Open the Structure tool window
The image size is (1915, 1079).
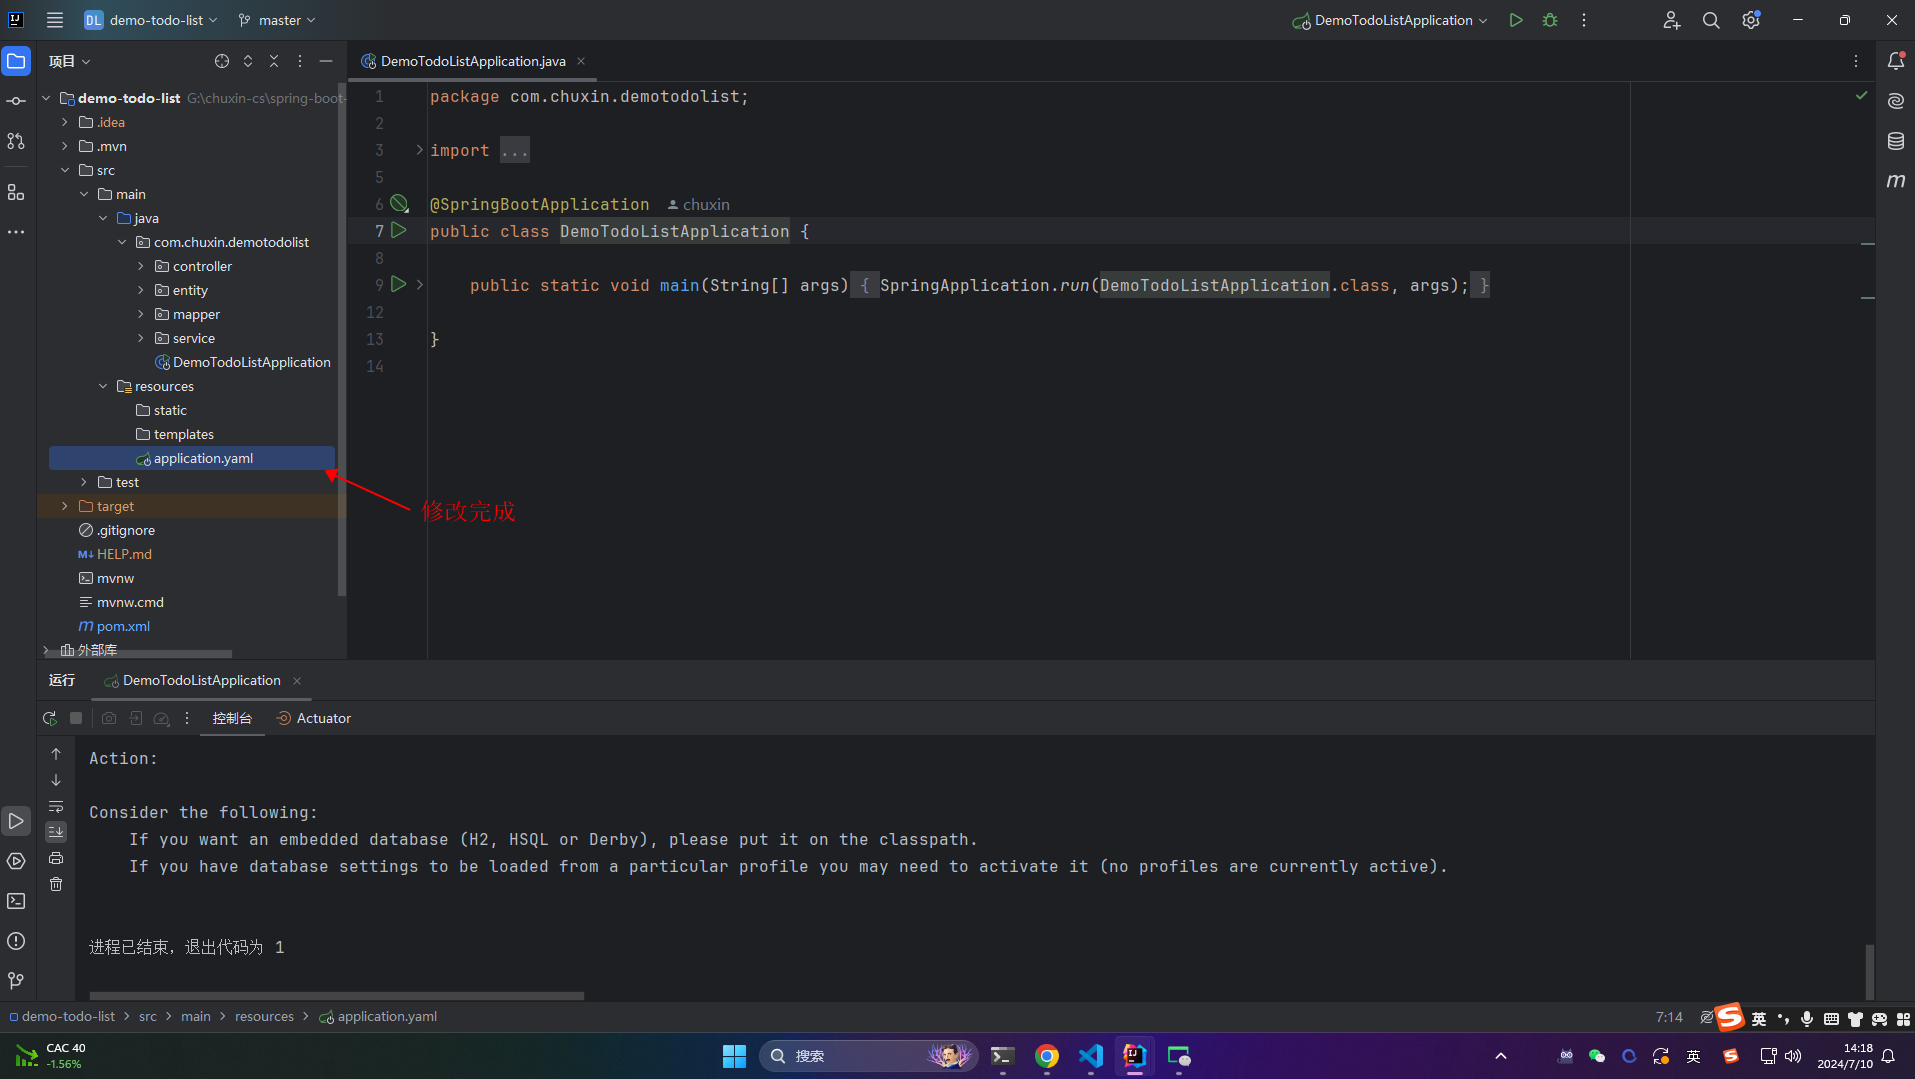[x=16, y=192]
